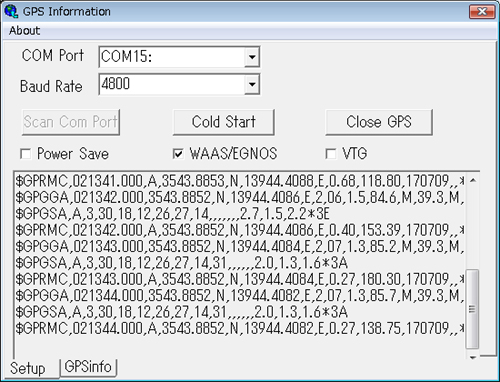
Task: Uncheck the WAAS/EGNOS checkbox
Action: point(178,154)
